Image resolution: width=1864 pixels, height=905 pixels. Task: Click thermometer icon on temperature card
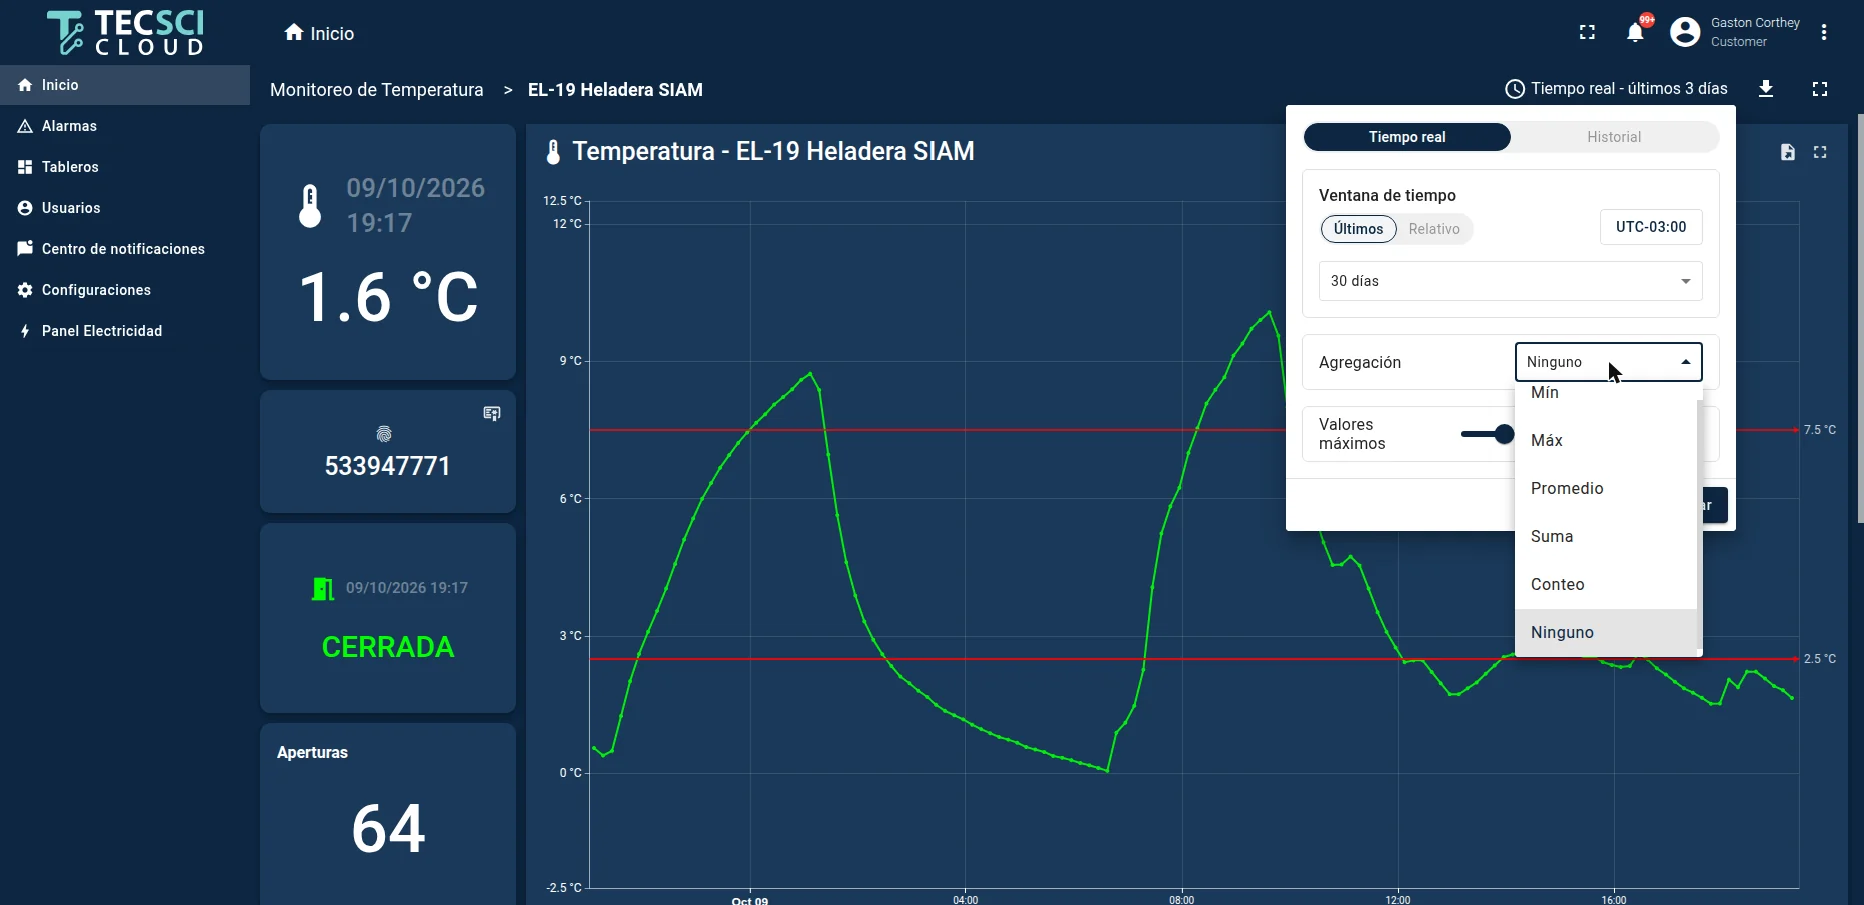coord(310,206)
